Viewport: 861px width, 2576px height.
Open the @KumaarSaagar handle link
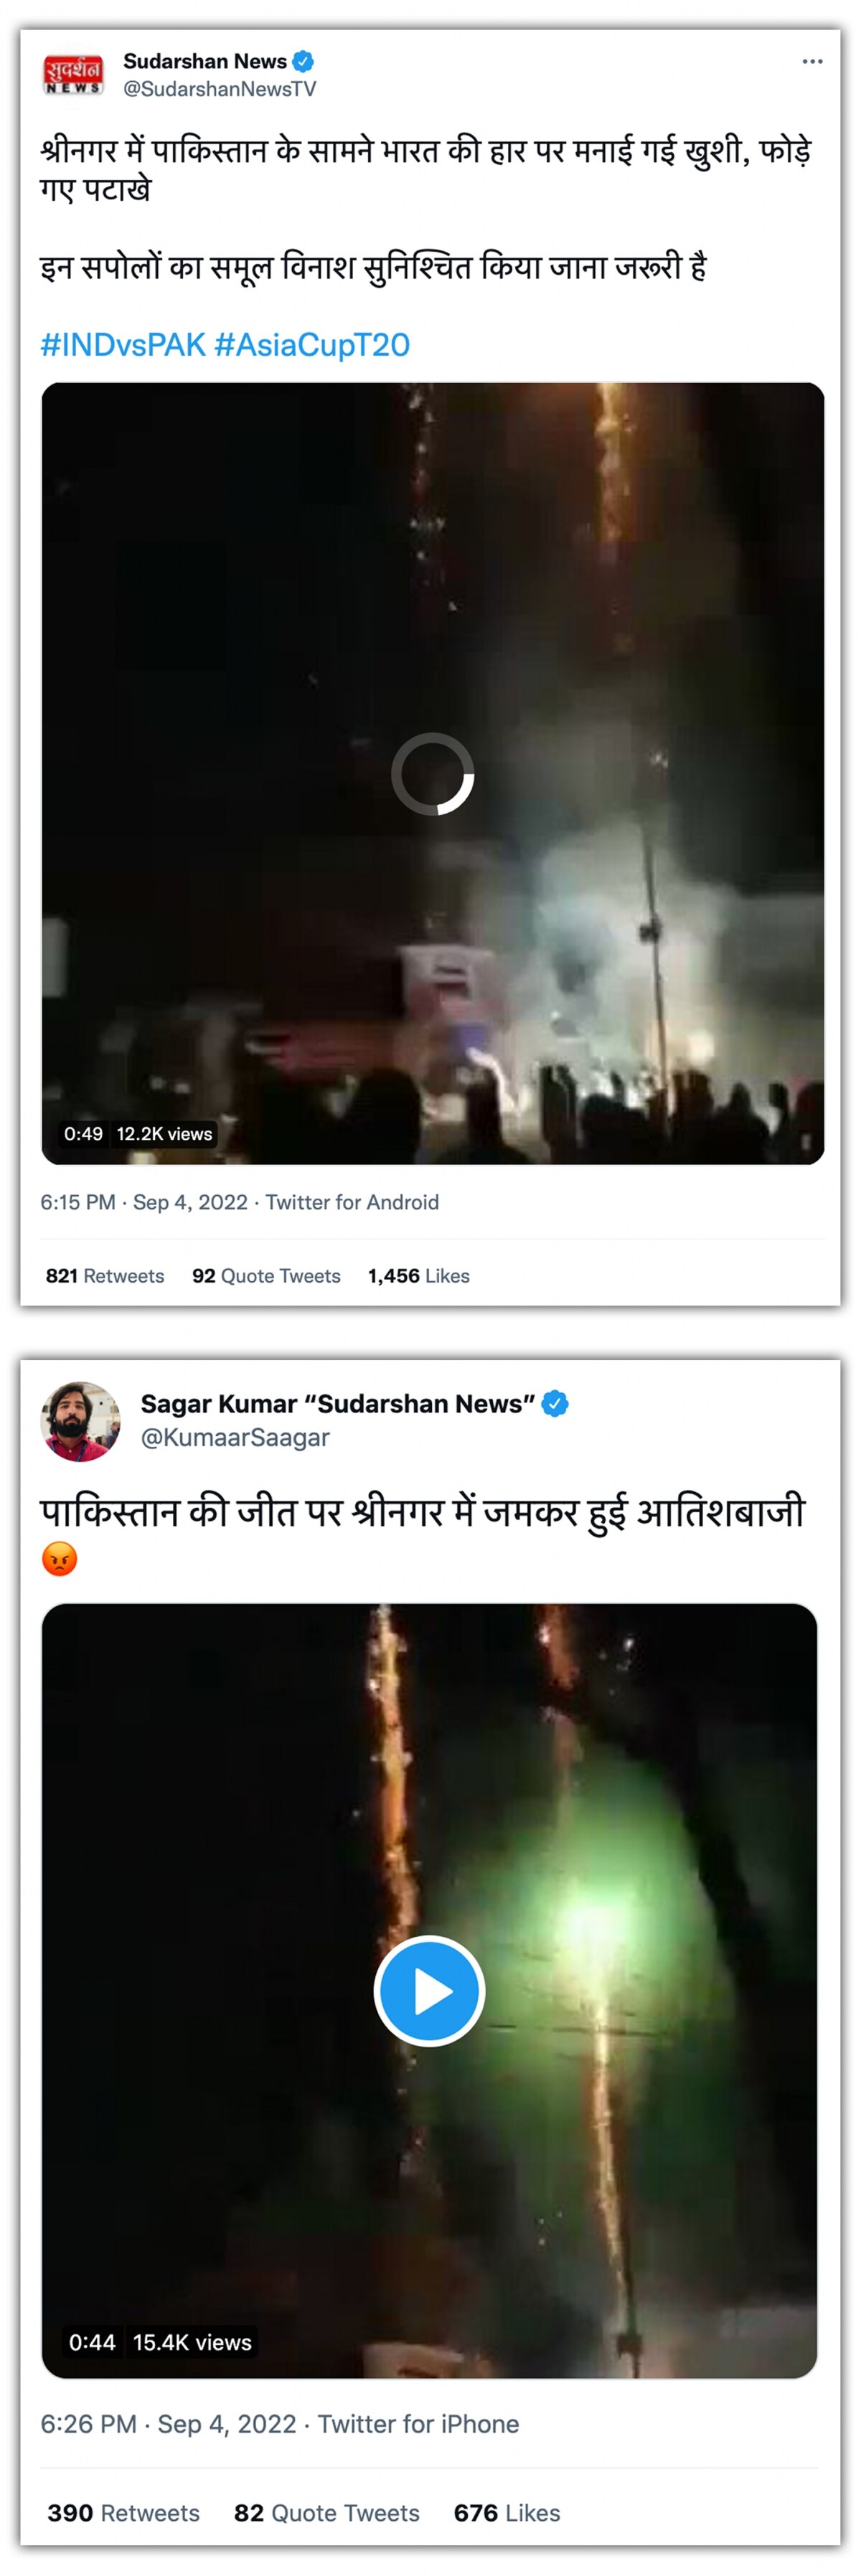pos(235,1438)
